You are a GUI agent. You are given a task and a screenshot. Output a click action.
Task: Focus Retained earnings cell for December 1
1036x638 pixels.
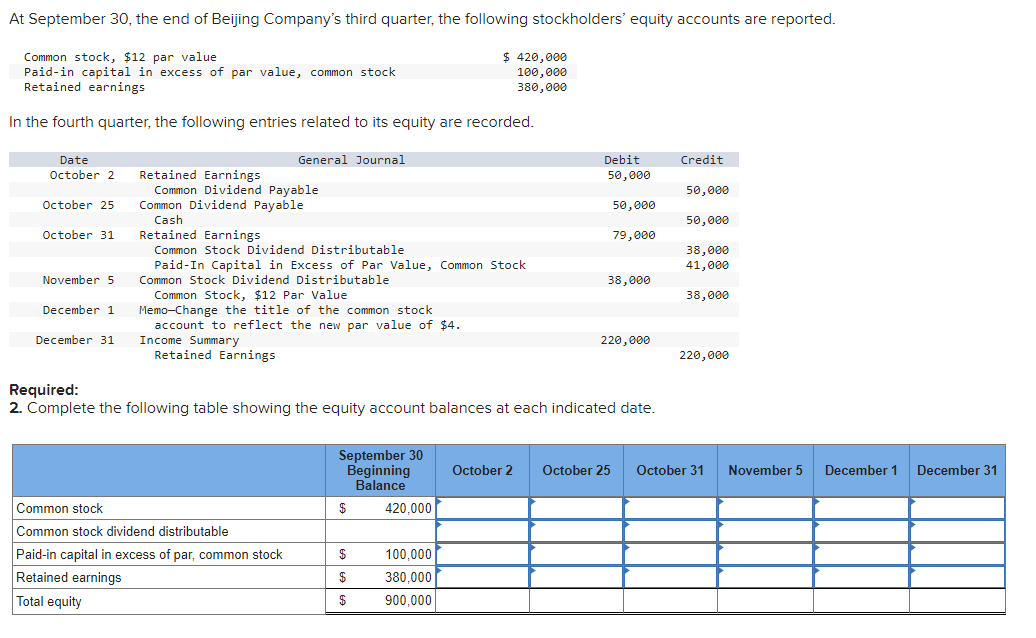click(x=861, y=577)
